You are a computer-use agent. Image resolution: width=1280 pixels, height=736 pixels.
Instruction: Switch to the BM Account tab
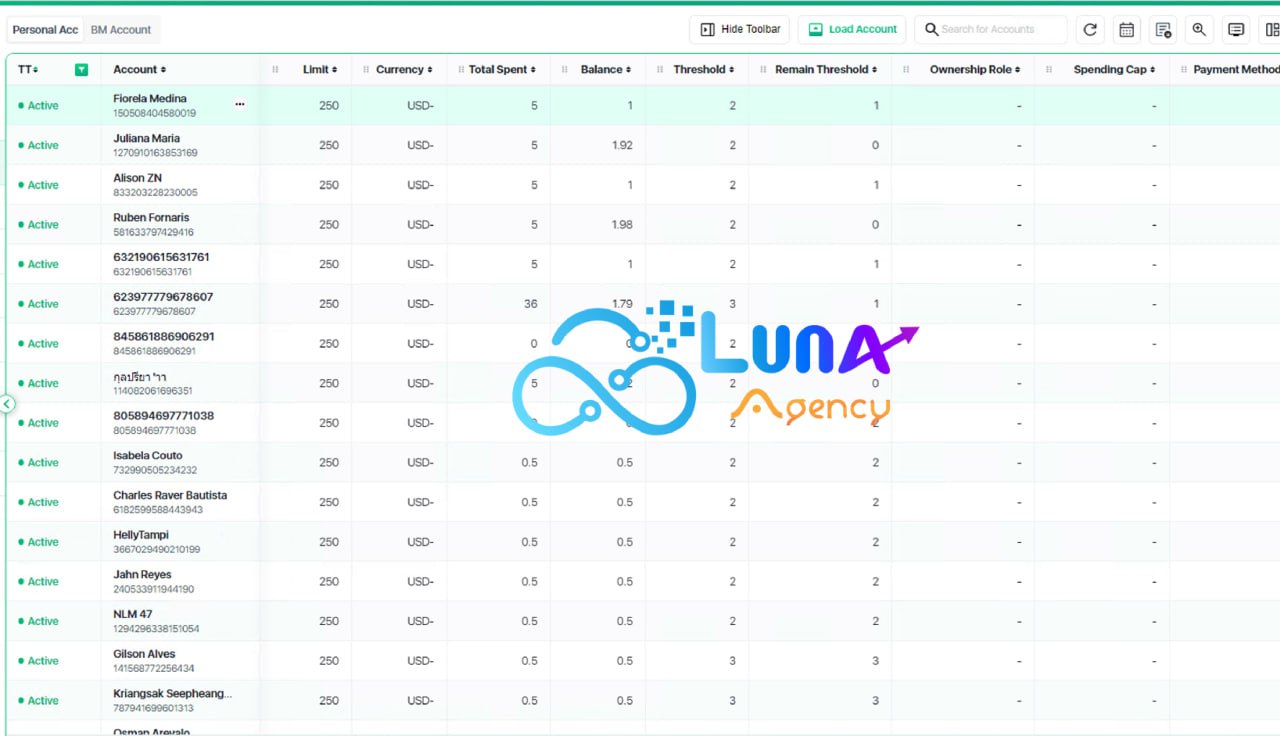pyautogui.click(x=121, y=30)
